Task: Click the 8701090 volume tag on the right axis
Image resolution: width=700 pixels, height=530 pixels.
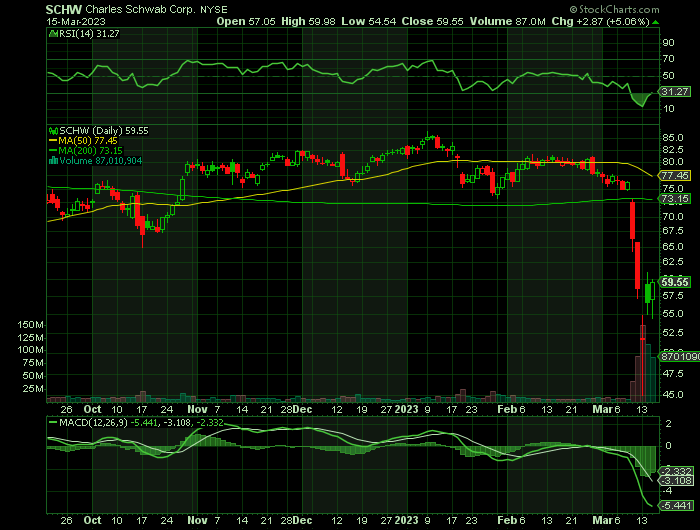Action: click(x=679, y=357)
